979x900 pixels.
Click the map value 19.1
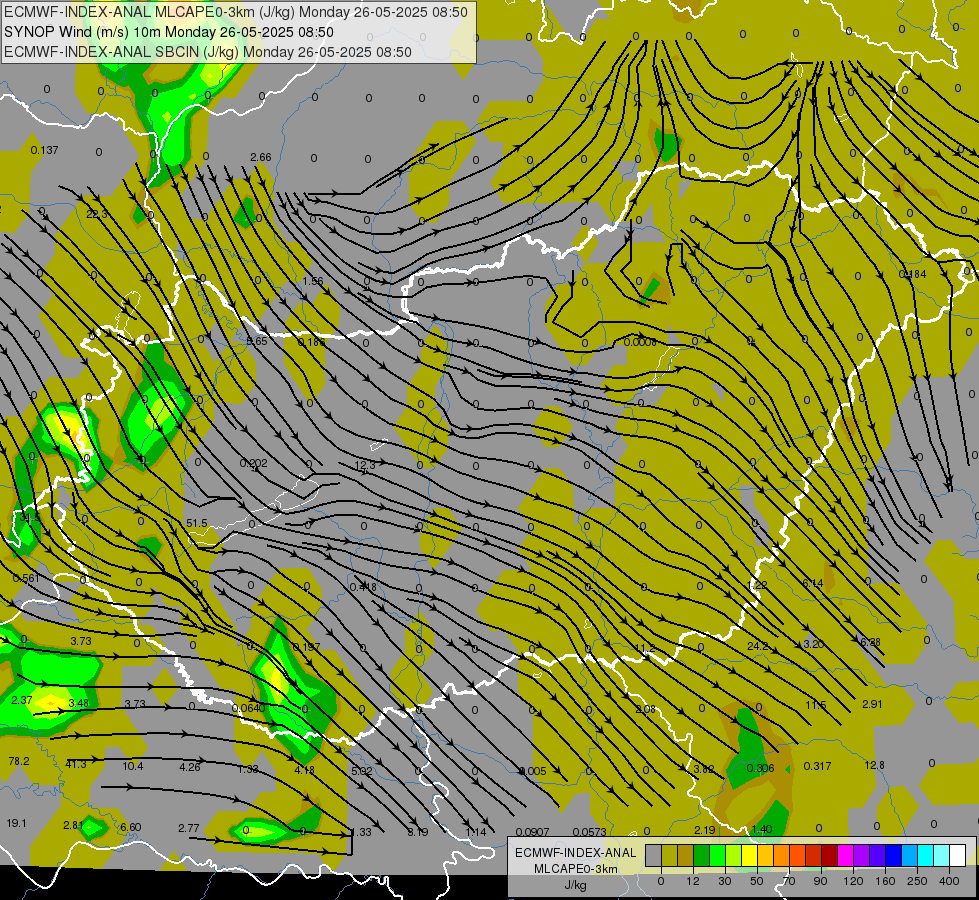click(16, 823)
